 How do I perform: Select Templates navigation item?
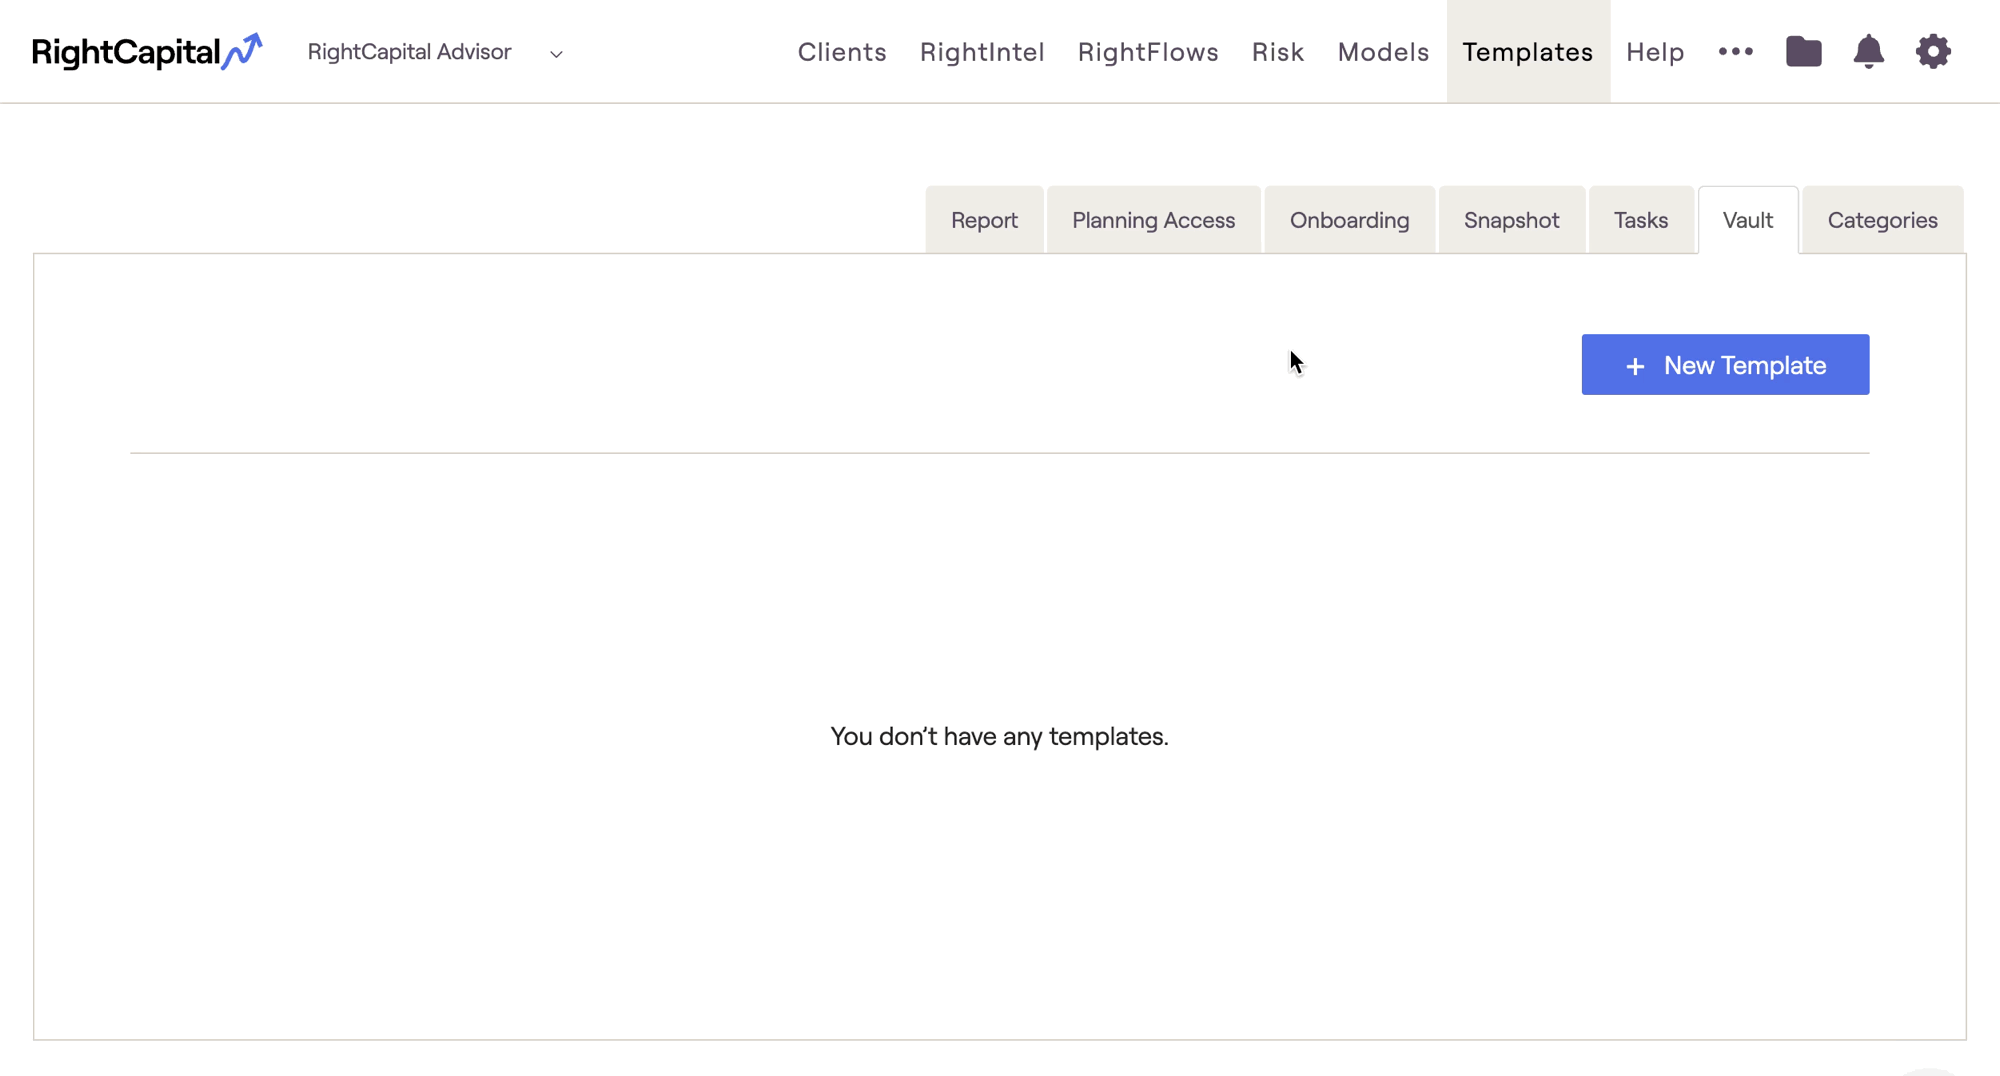(x=1528, y=51)
